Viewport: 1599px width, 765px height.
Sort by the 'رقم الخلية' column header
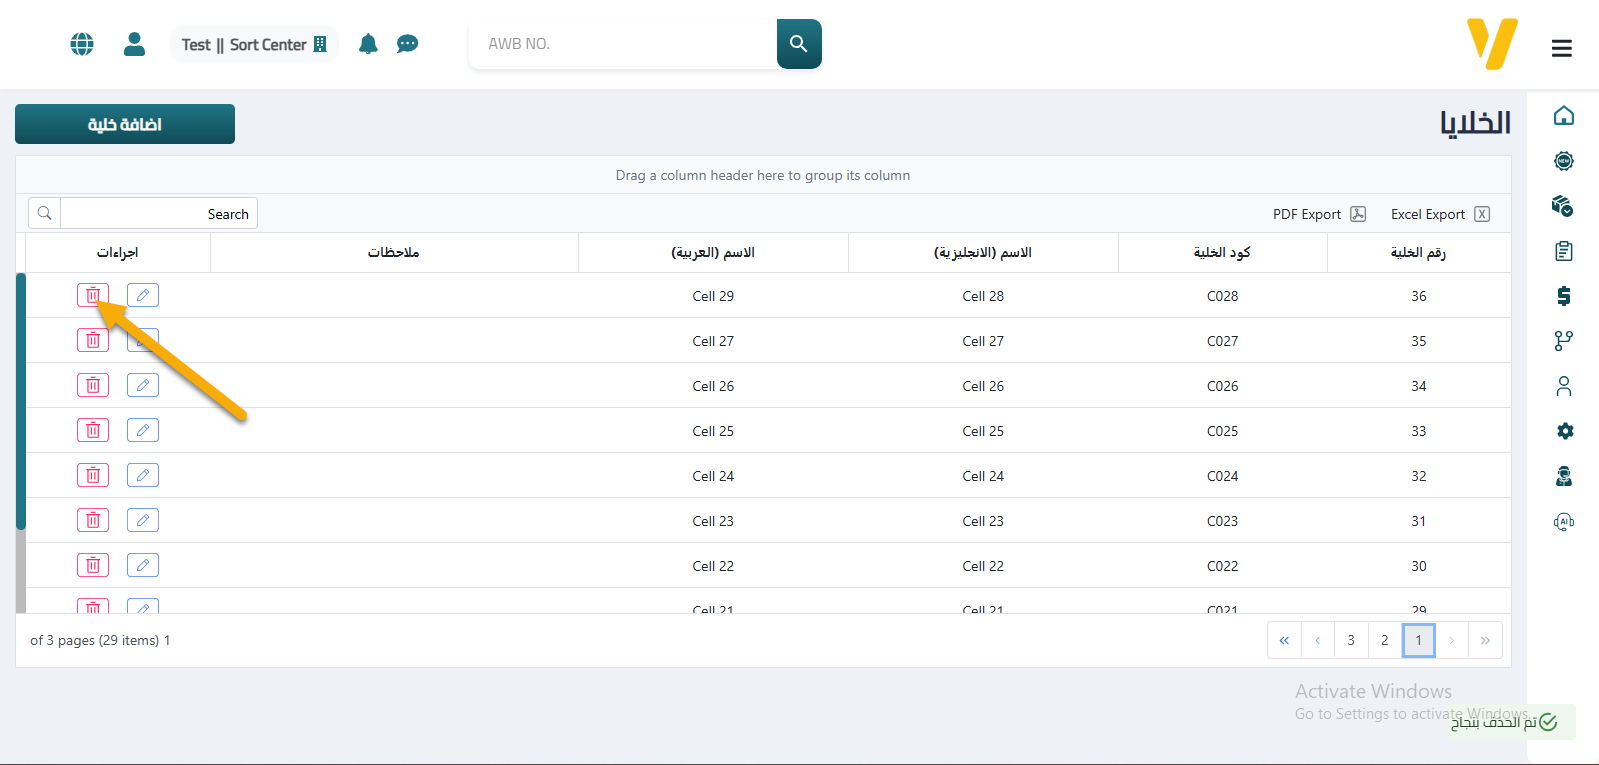pyautogui.click(x=1417, y=253)
